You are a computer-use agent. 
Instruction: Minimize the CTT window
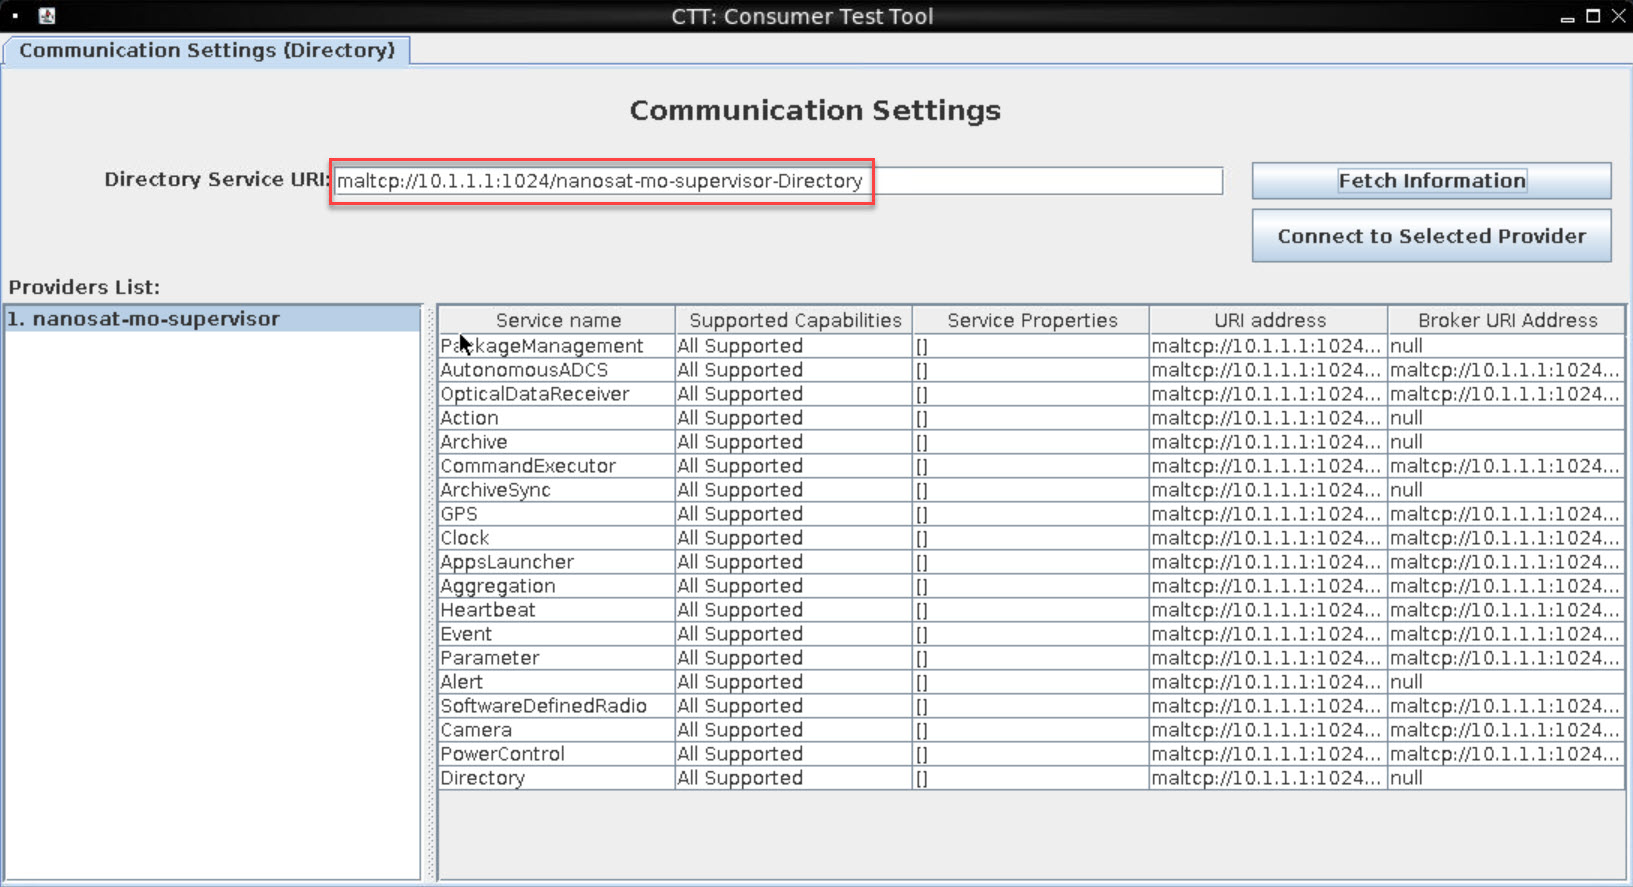click(1567, 17)
